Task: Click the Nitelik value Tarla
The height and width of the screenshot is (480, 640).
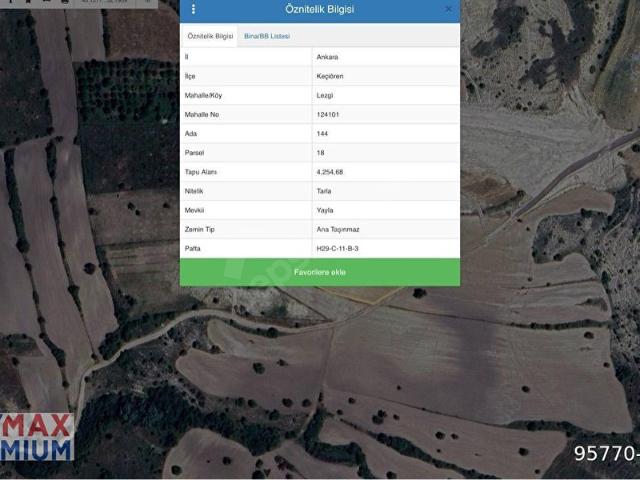Action: [x=324, y=191]
